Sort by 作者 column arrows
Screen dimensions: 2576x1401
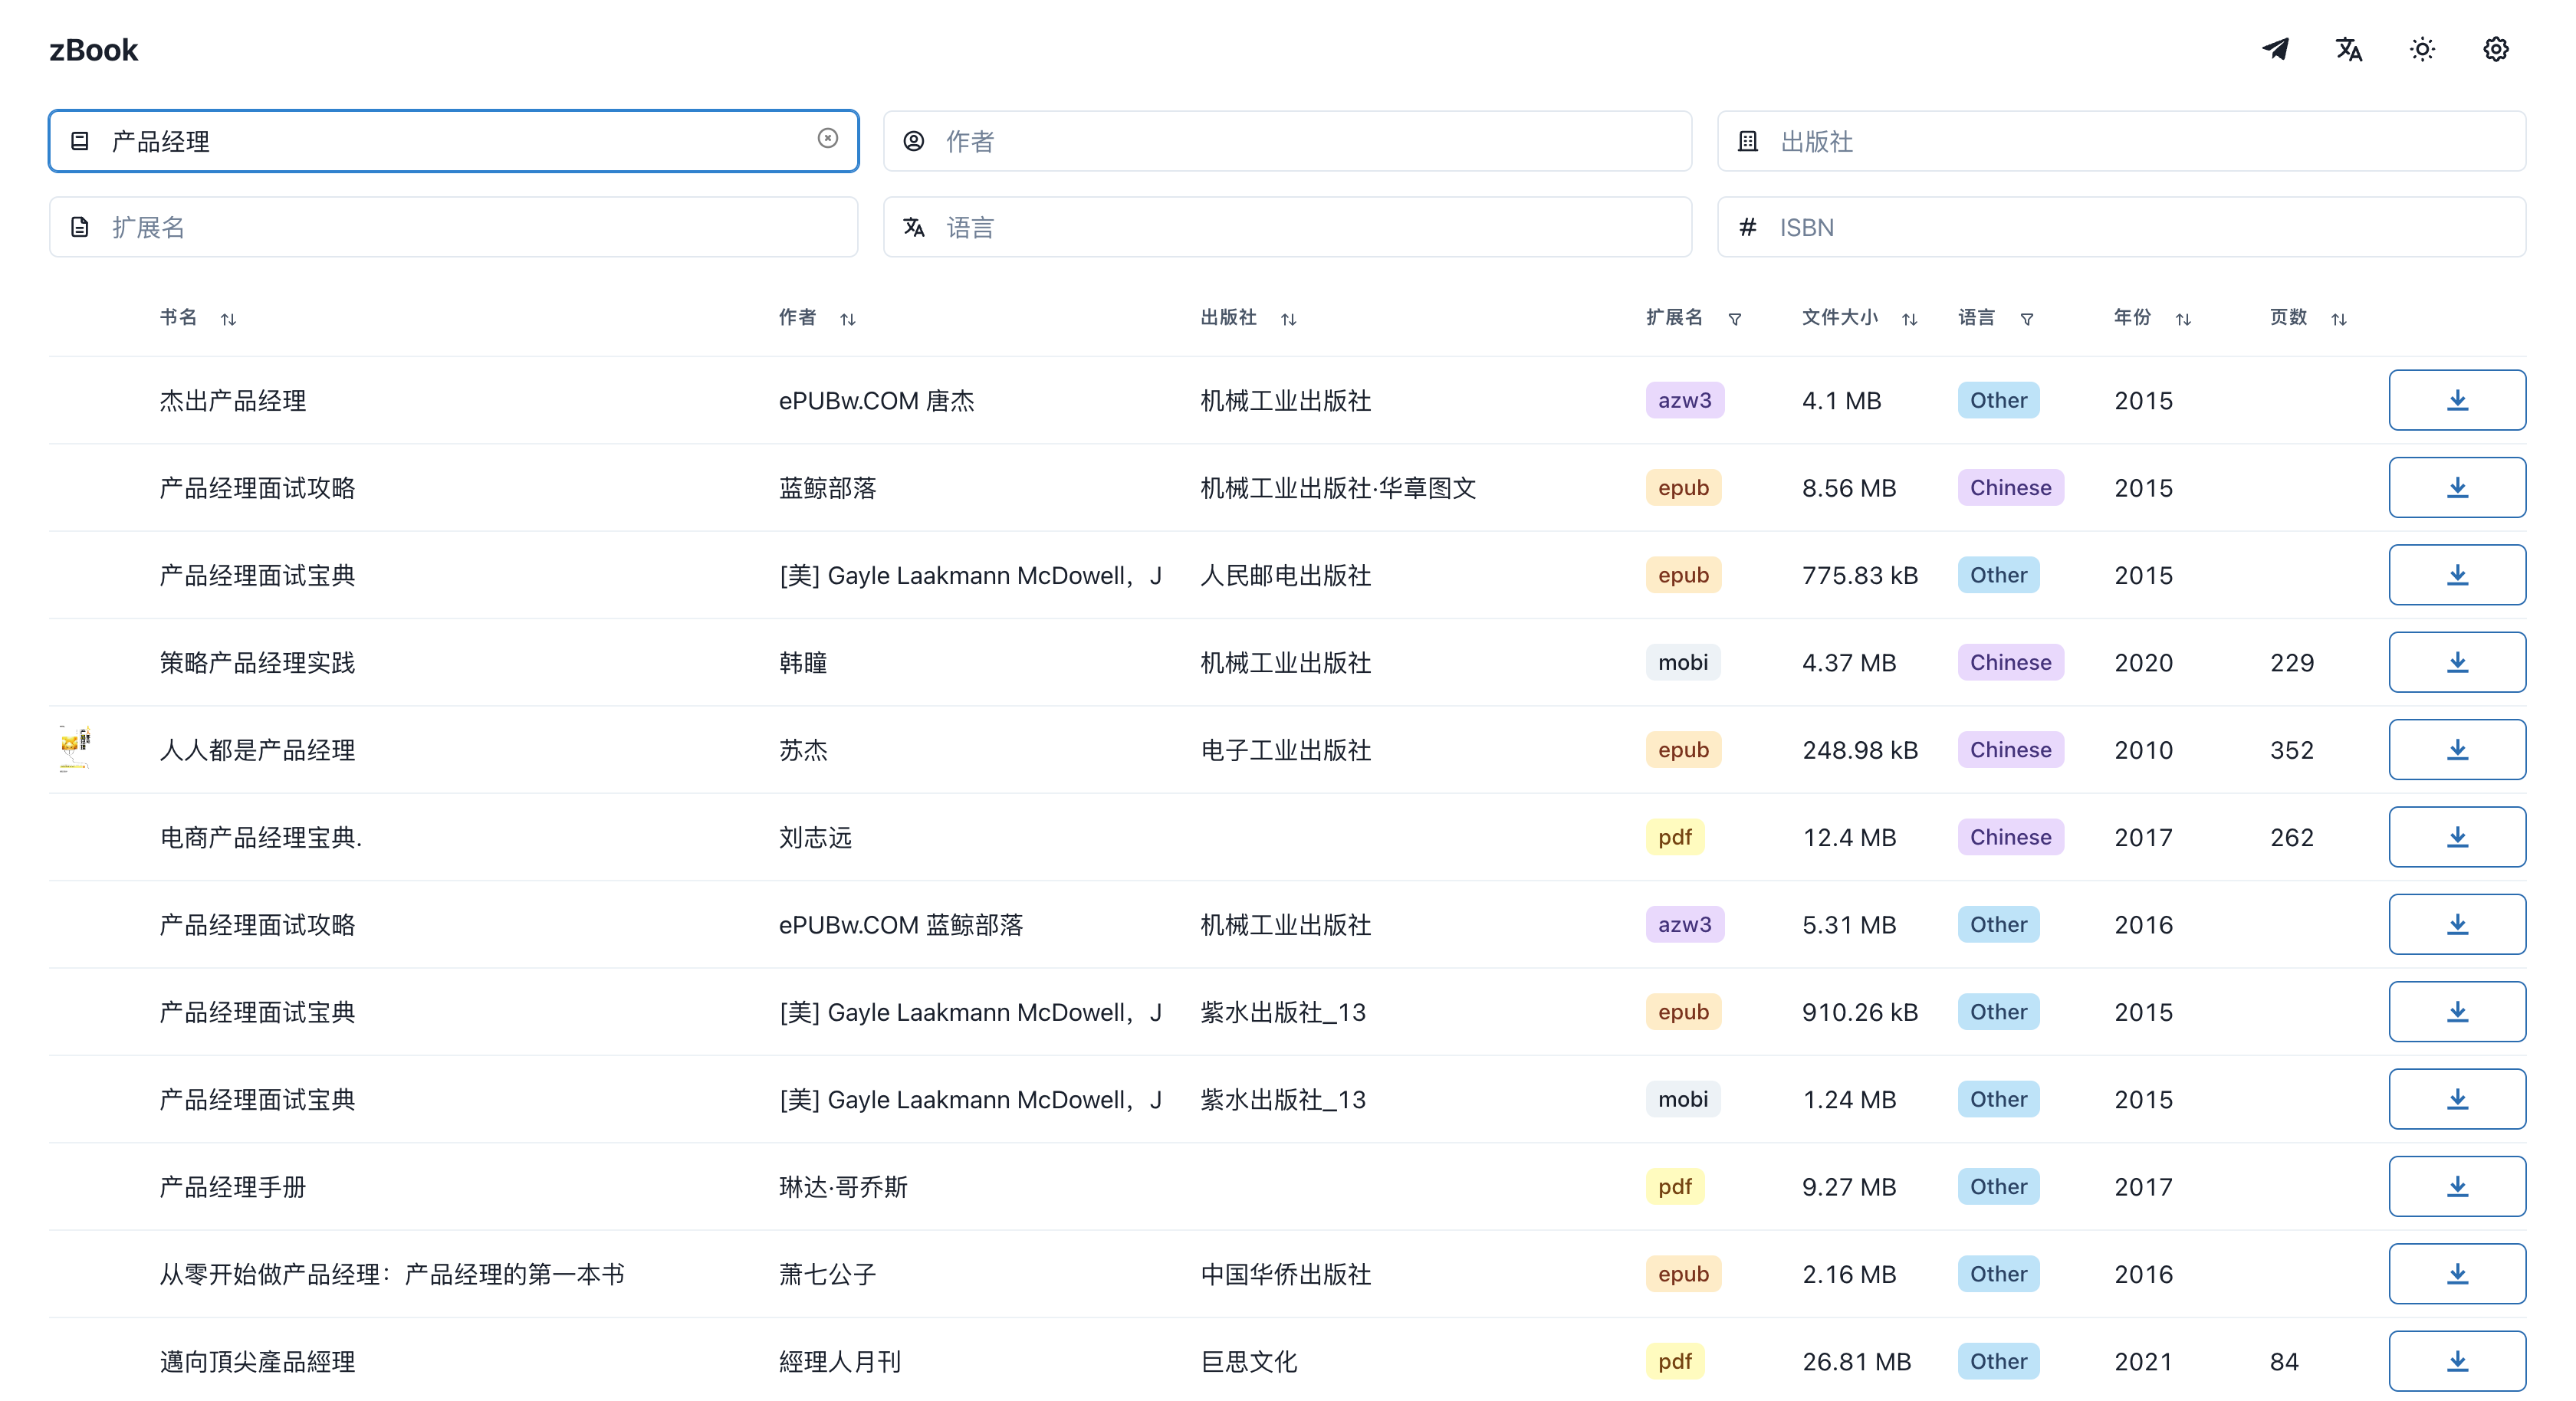click(x=848, y=319)
